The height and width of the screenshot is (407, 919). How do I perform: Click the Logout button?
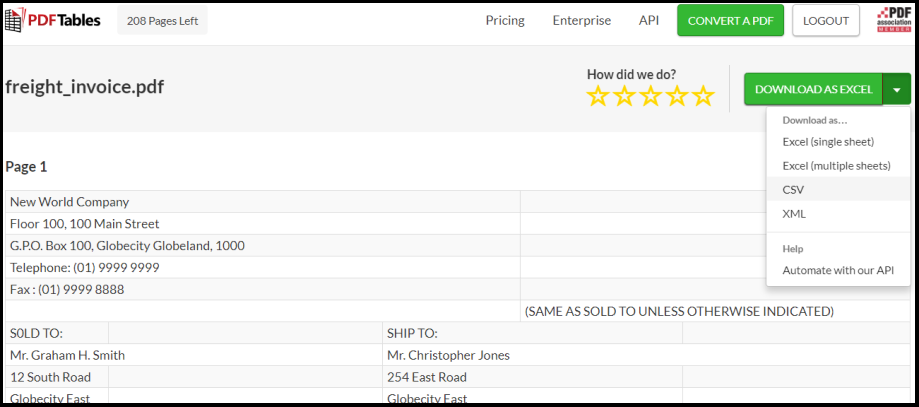coord(826,20)
